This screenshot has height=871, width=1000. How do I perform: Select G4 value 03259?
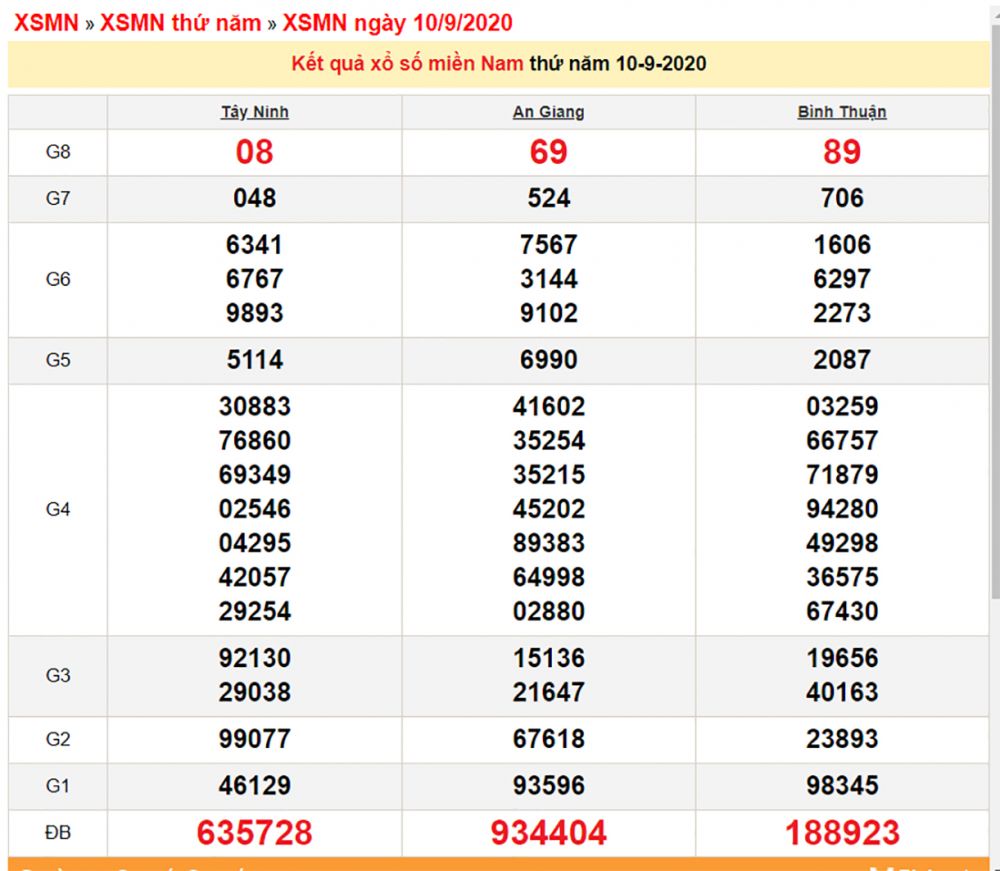pos(842,407)
